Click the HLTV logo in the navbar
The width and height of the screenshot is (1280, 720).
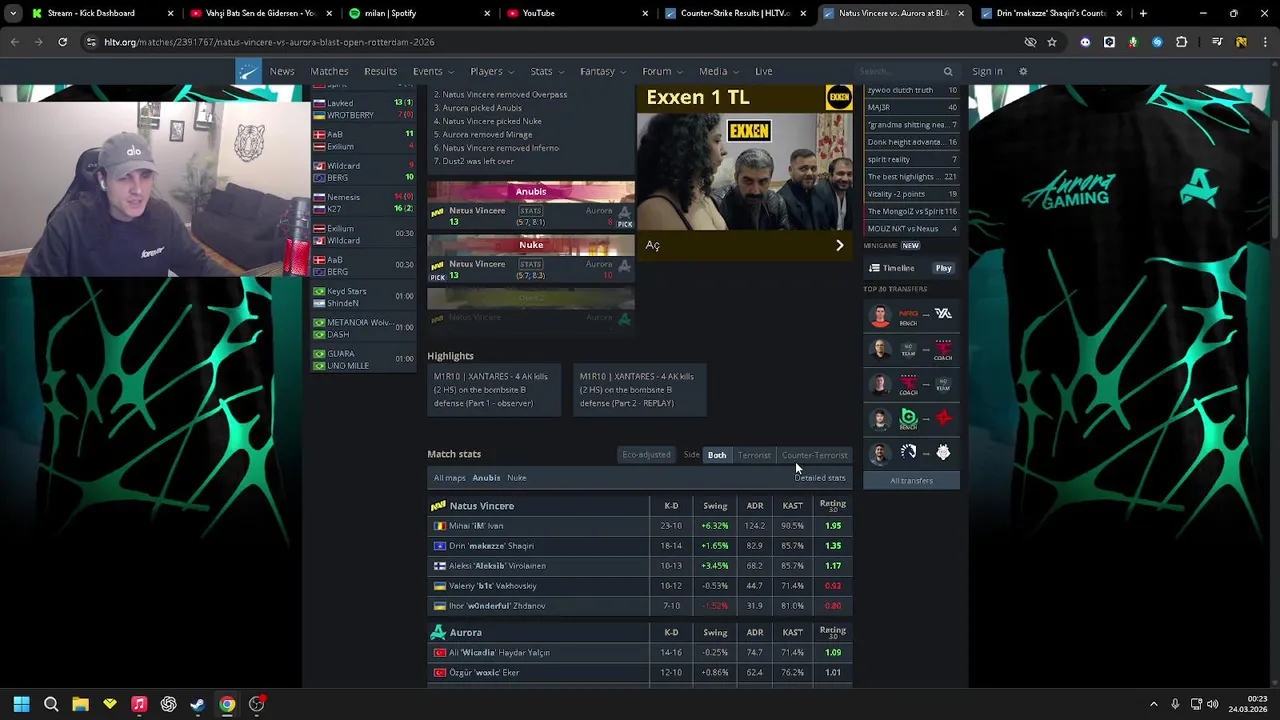(248, 71)
